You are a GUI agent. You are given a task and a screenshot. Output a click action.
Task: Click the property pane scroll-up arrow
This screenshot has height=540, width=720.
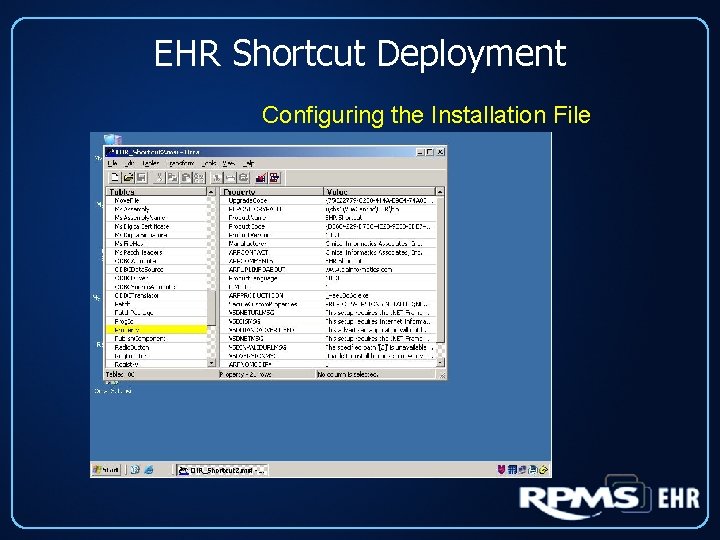(x=439, y=191)
